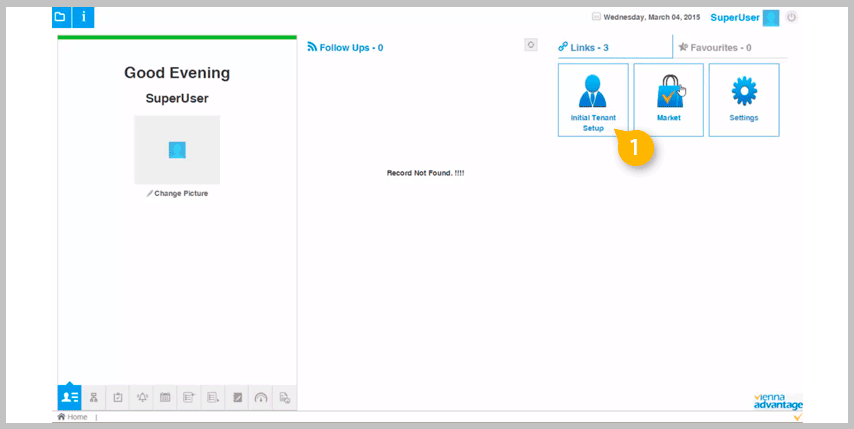The width and height of the screenshot is (854, 429).
Task: Open the Market tile
Action: click(669, 100)
